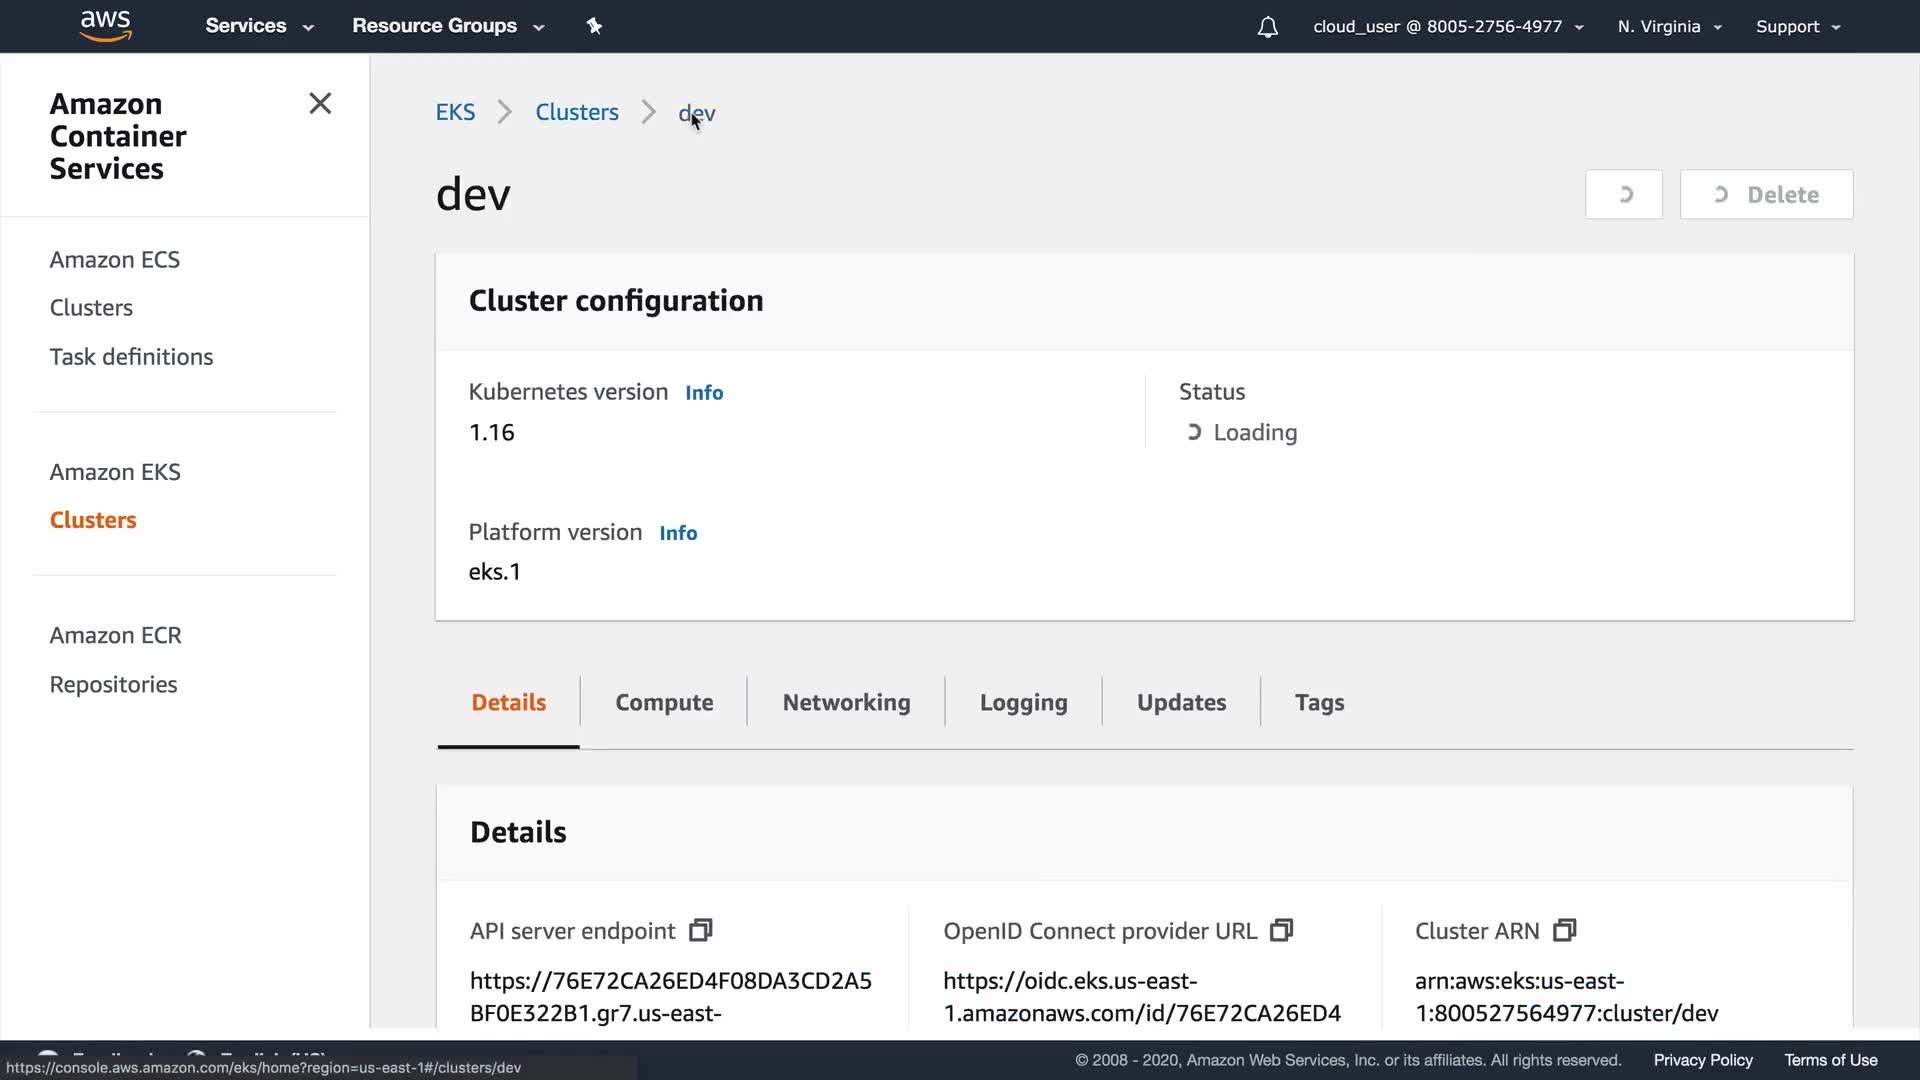
Task: Open the notifications bell icon
Action: tap(1267, 27)
